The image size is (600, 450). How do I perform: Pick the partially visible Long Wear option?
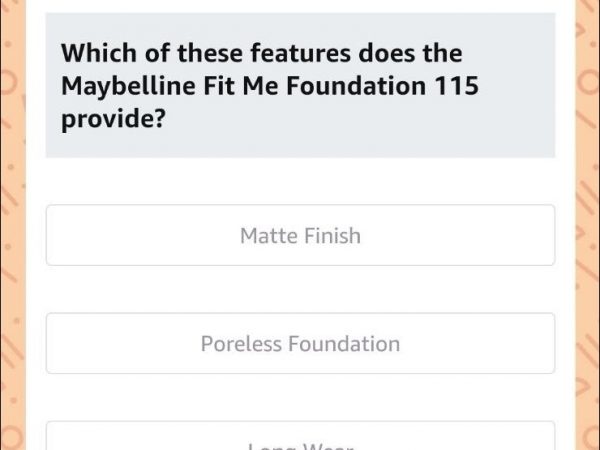(300, 442)
